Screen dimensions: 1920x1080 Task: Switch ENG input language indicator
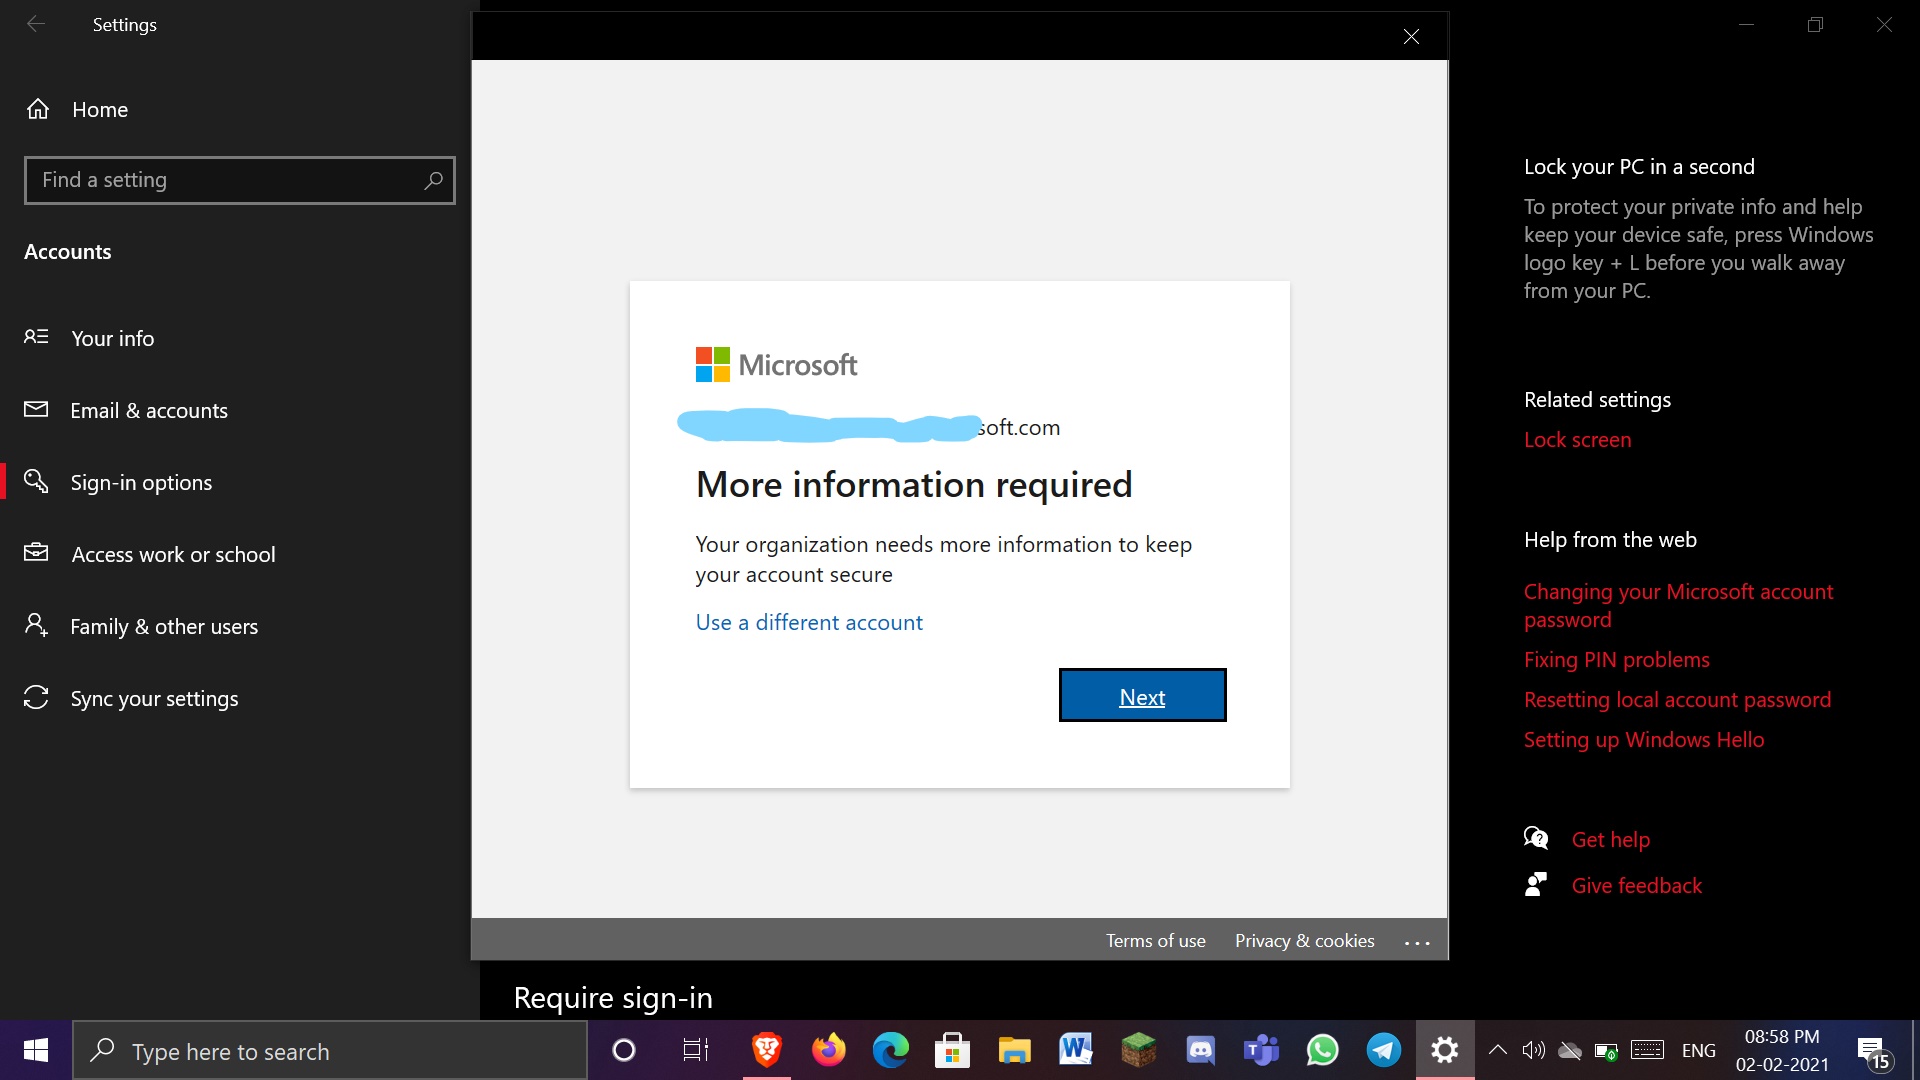tap(1698, 1050)
